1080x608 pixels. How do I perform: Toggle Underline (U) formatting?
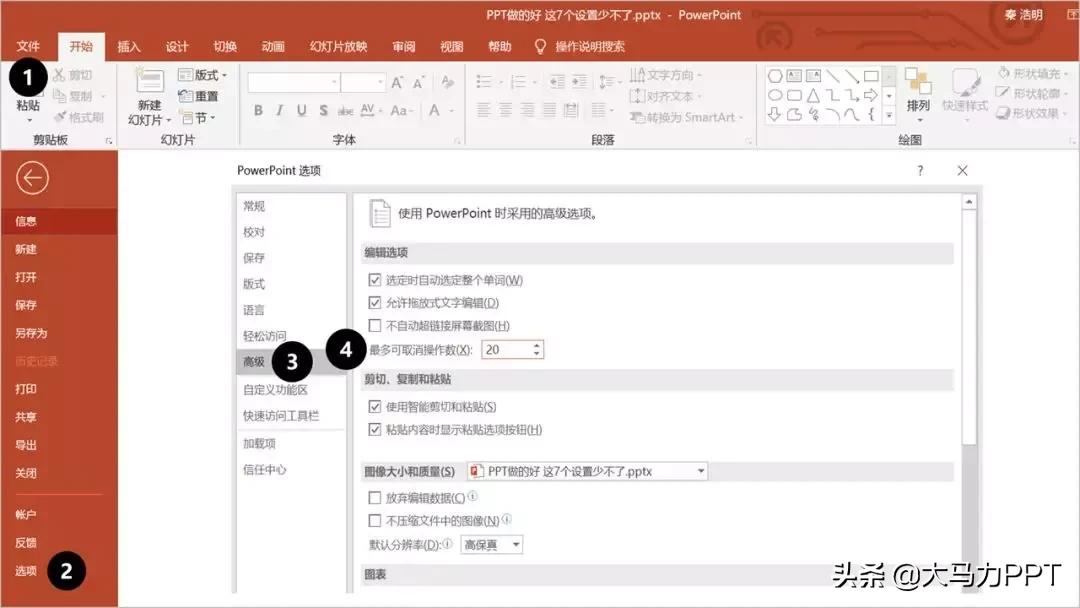coord(302,110)
